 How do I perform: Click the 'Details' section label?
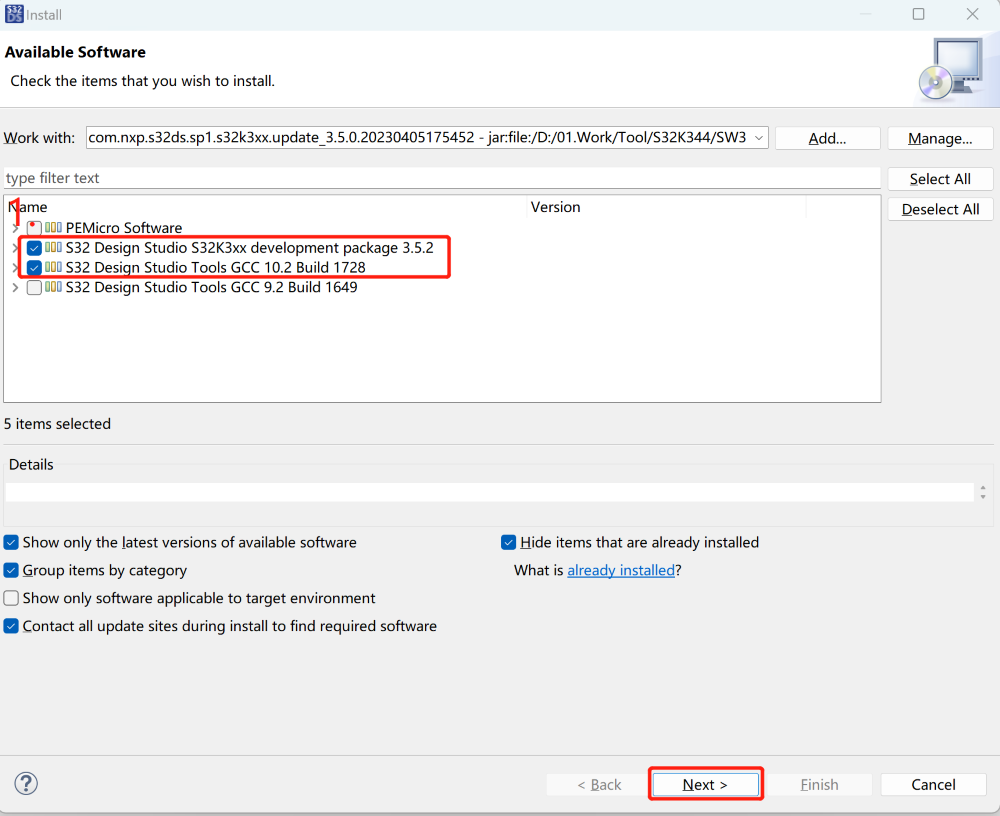tap(31, 464)
